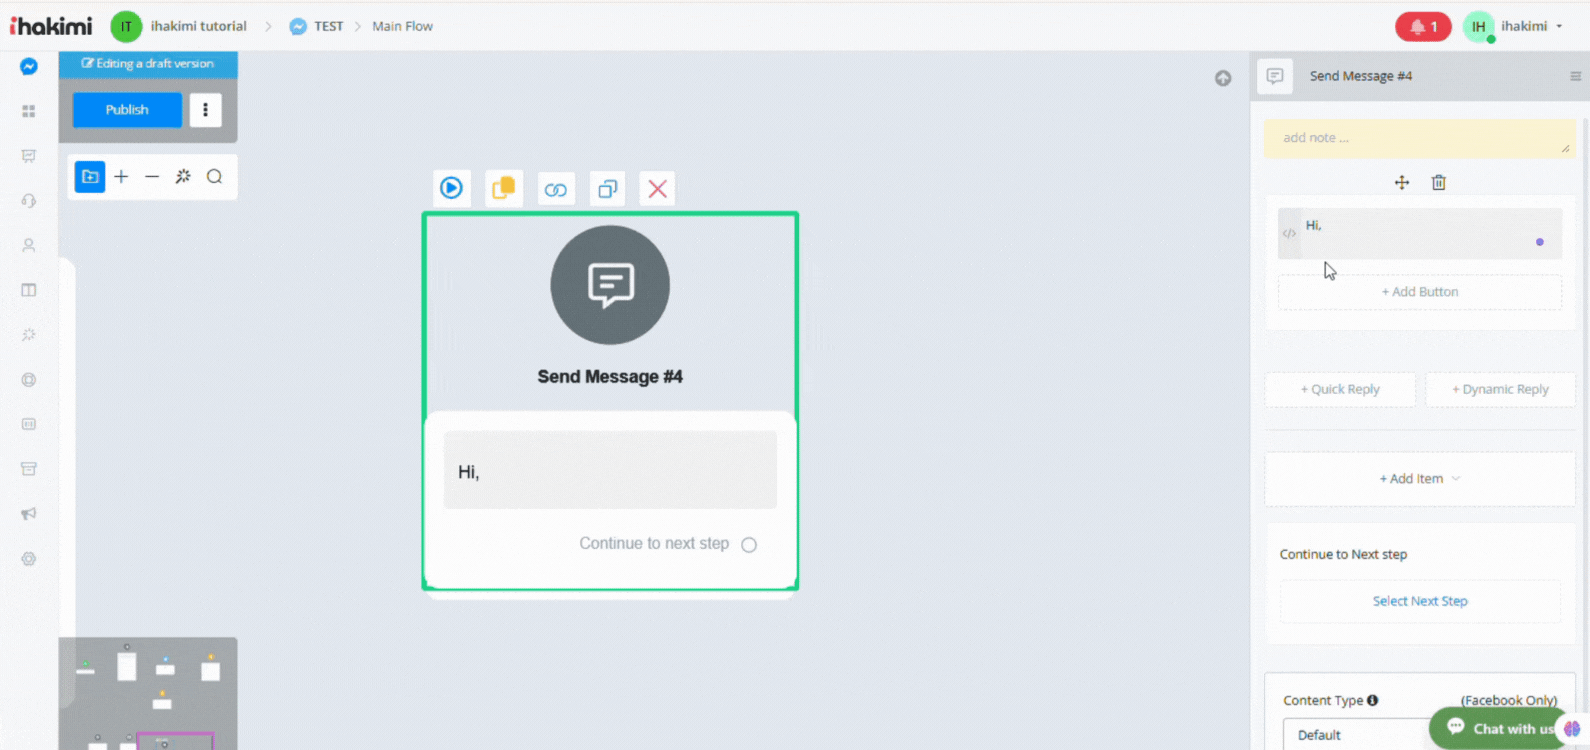1590x750 pixels.
Task: Click the TEST breadcrumb item
Action: [328, 27]
